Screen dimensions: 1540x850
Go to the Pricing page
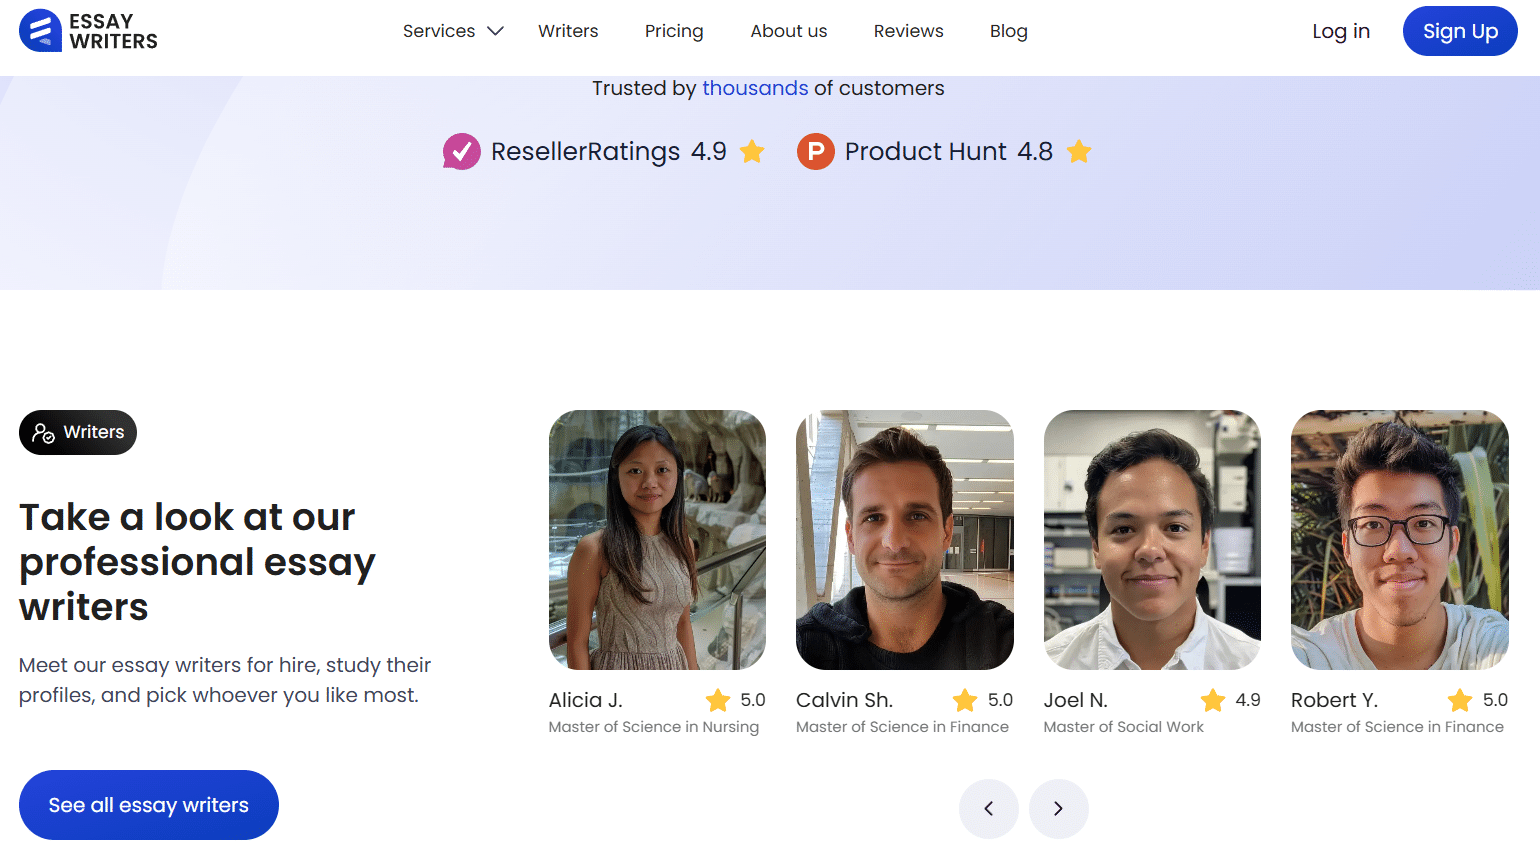point(674,31)
